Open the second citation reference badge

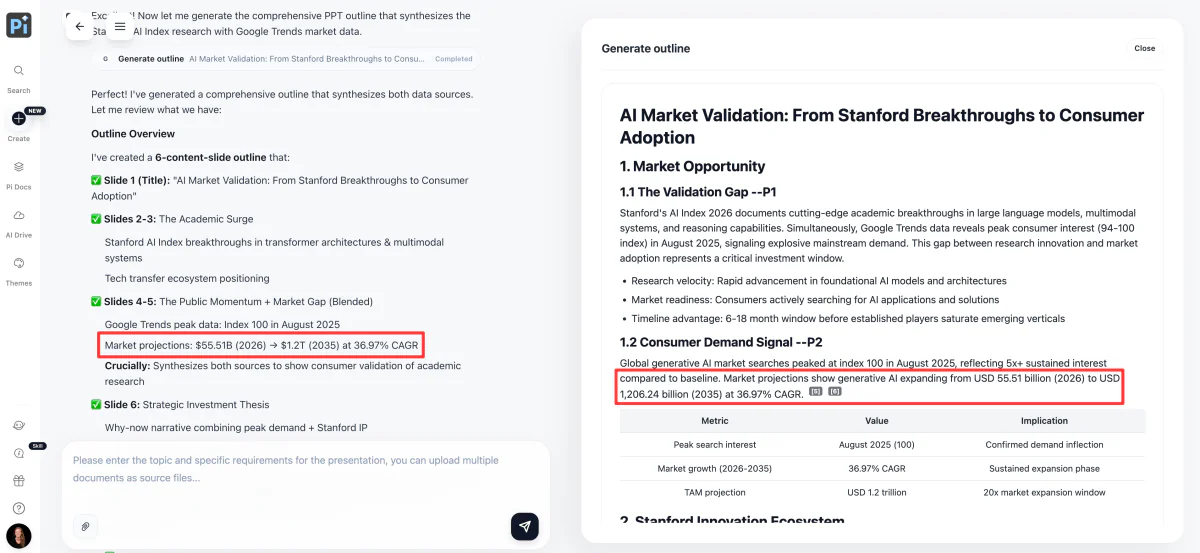tap(835, 393)
